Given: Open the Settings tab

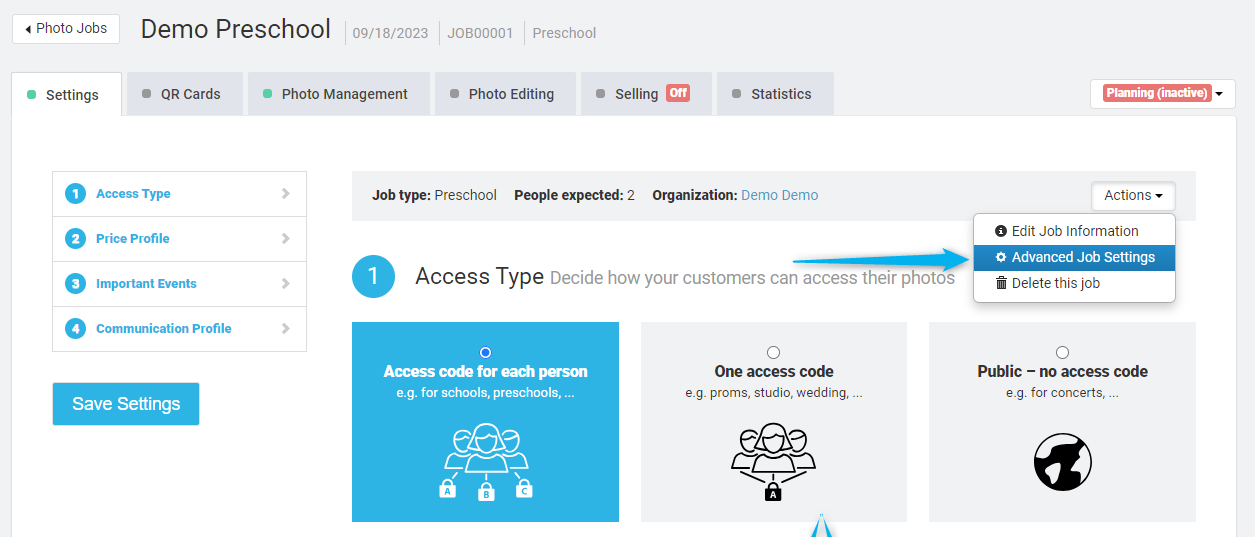Looking at the screenshot, I should click(66, 95).
